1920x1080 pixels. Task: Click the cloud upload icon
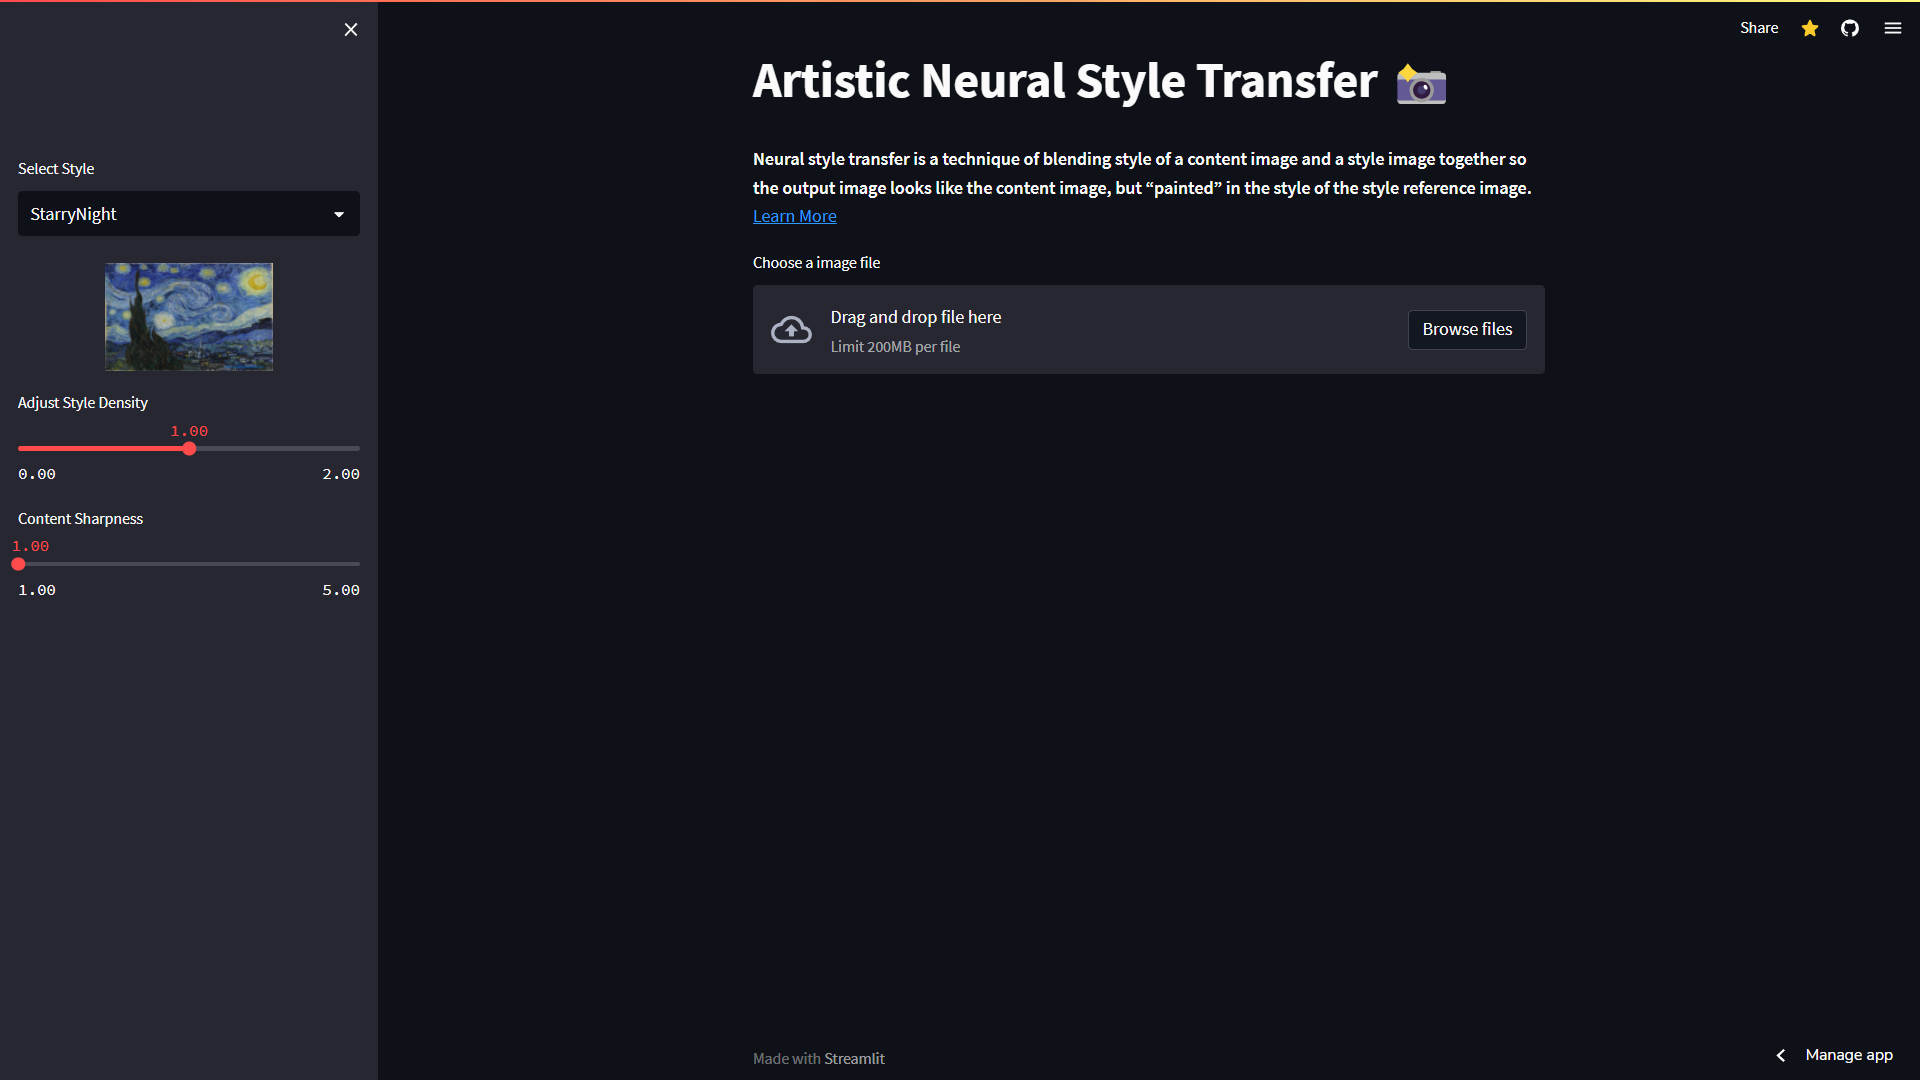[791, 330]
